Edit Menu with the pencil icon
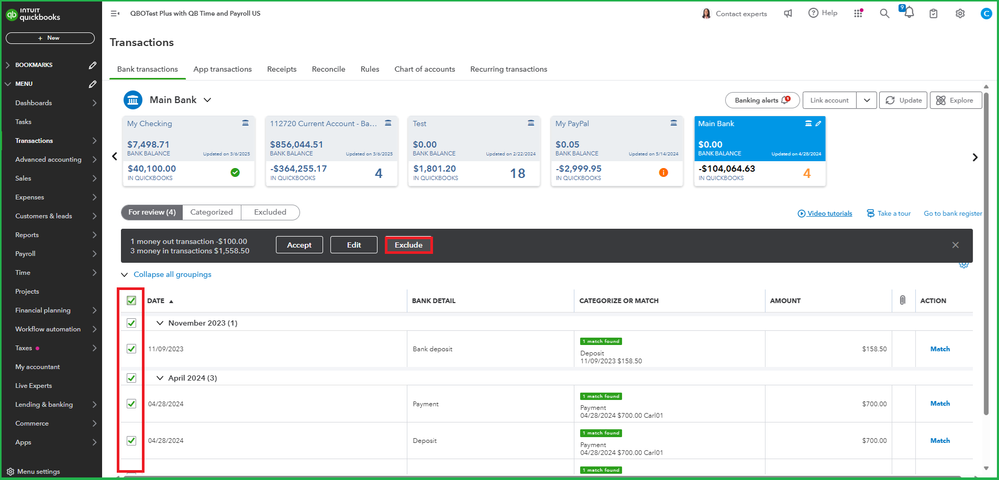Image resolution: width=999 pixels, height=480 pixels. 92,84
